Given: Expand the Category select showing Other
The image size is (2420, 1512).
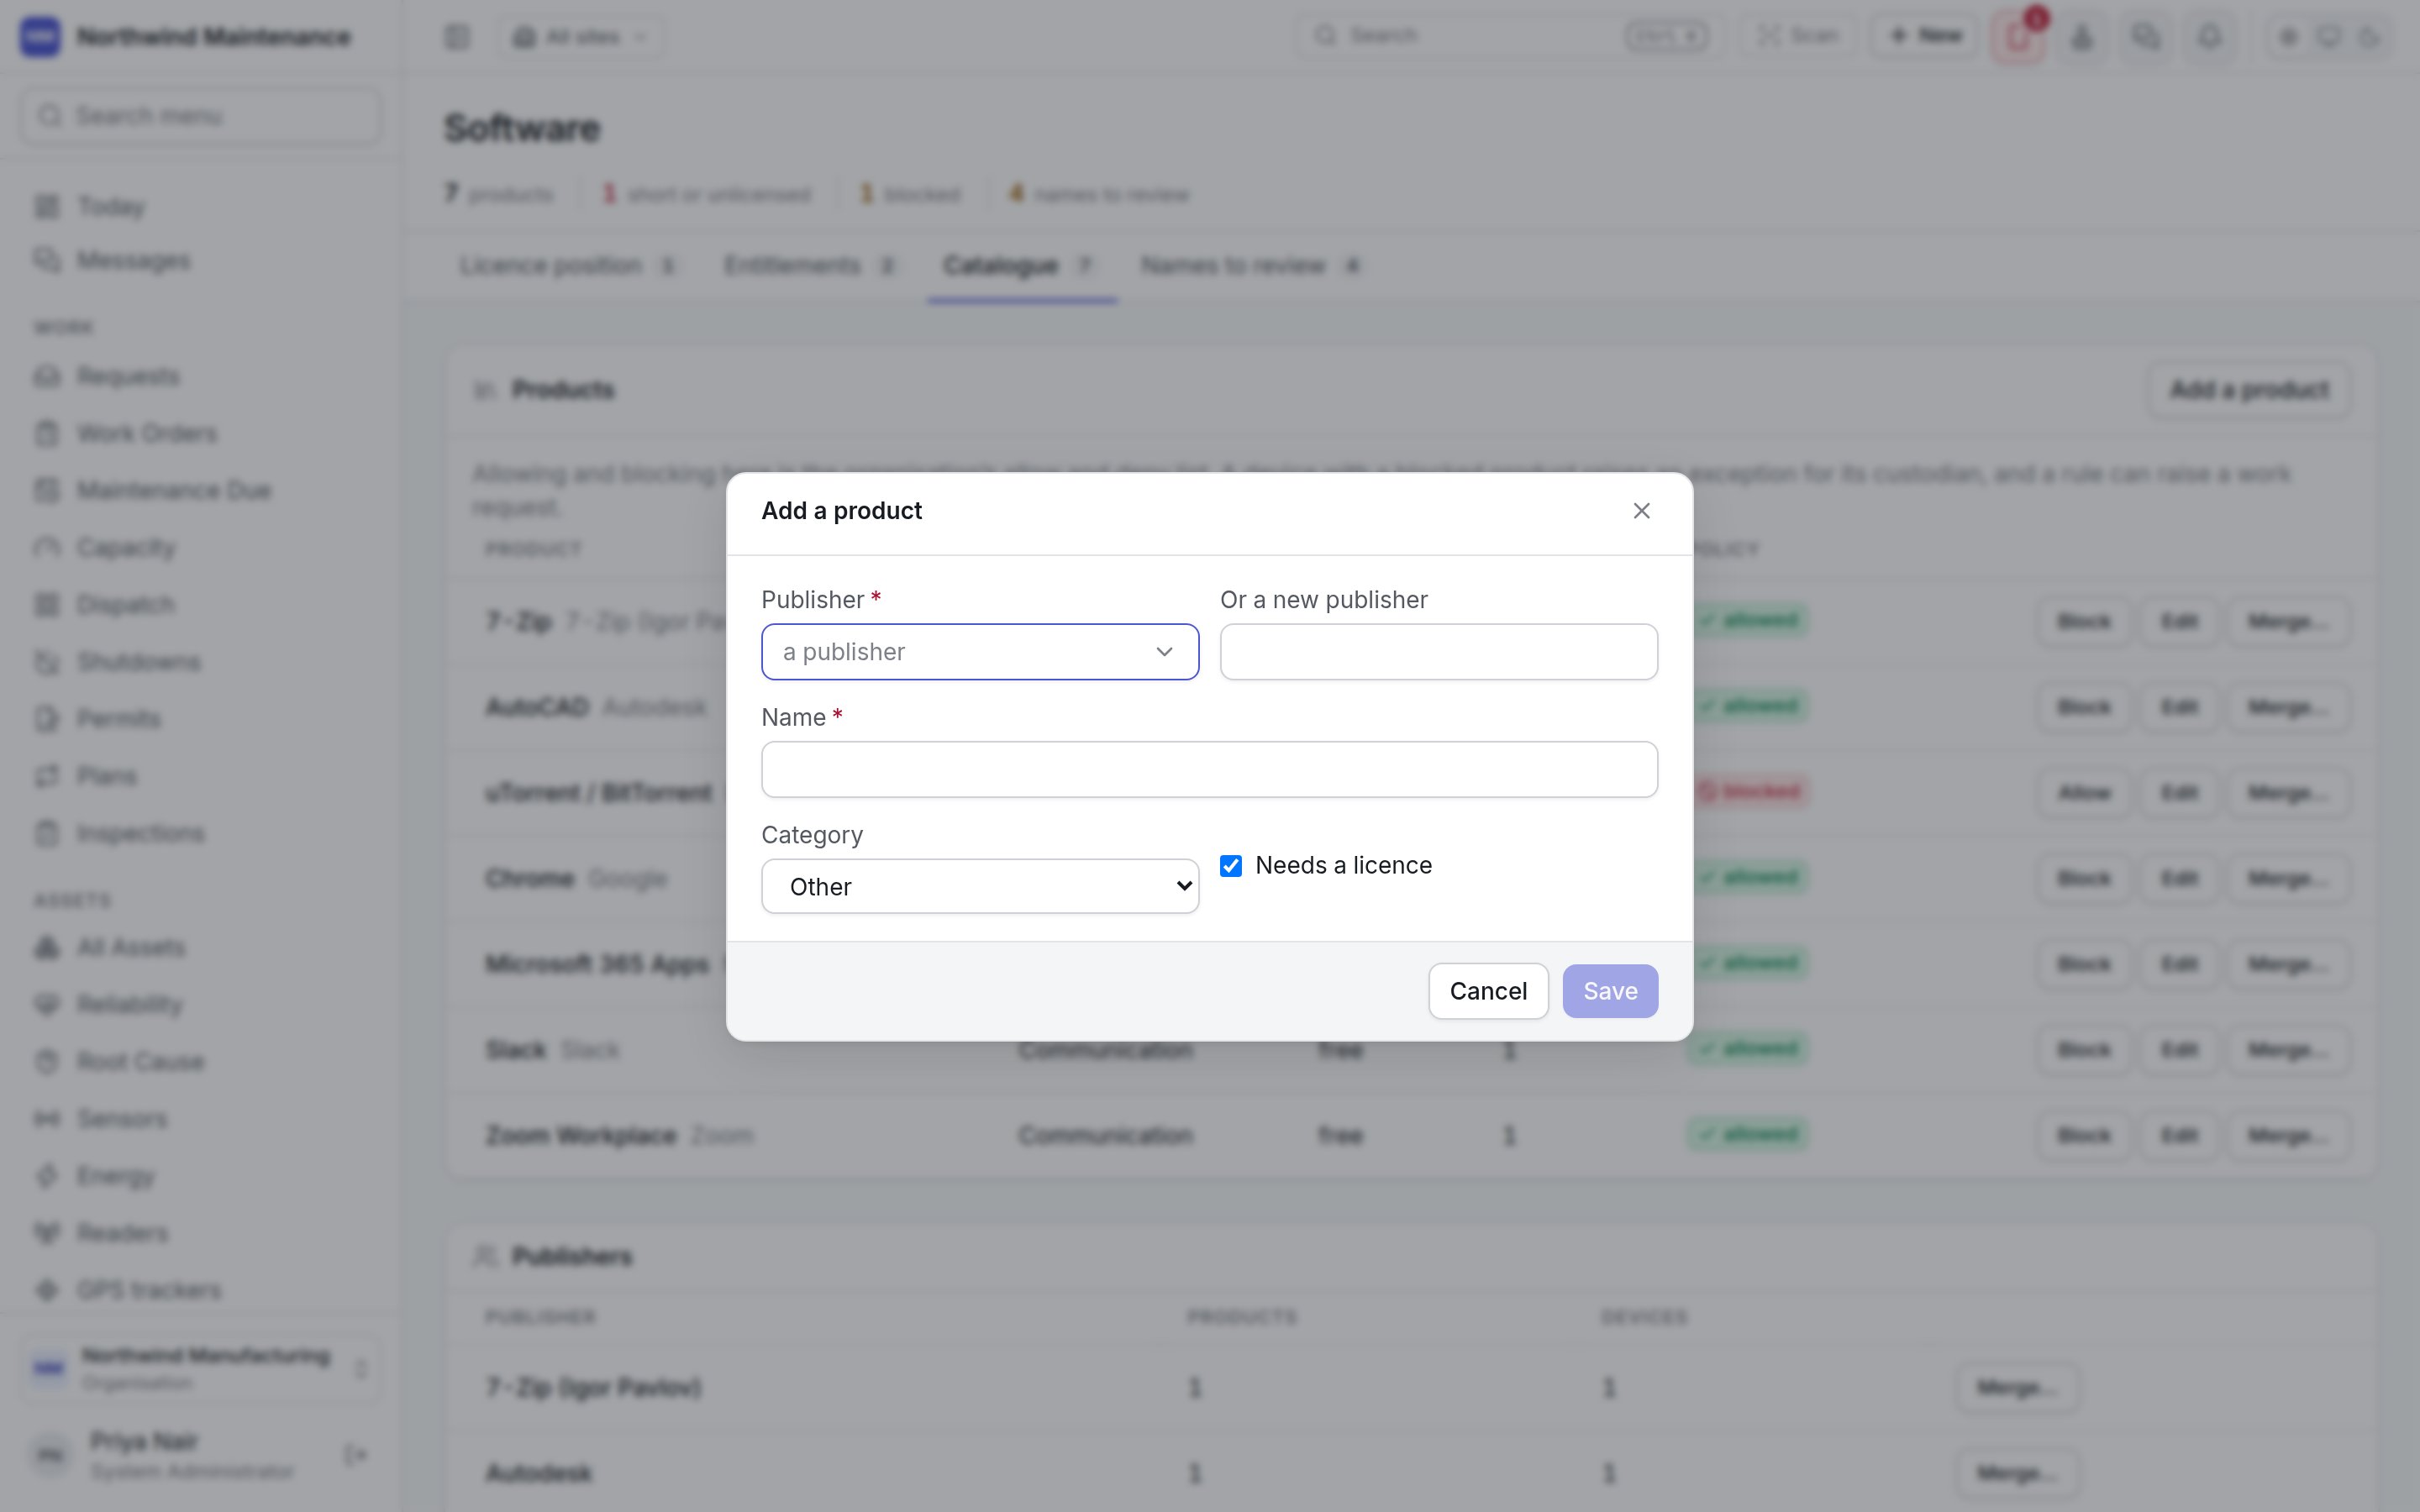Looking at the screenshot, I should (x=980, y=886).
